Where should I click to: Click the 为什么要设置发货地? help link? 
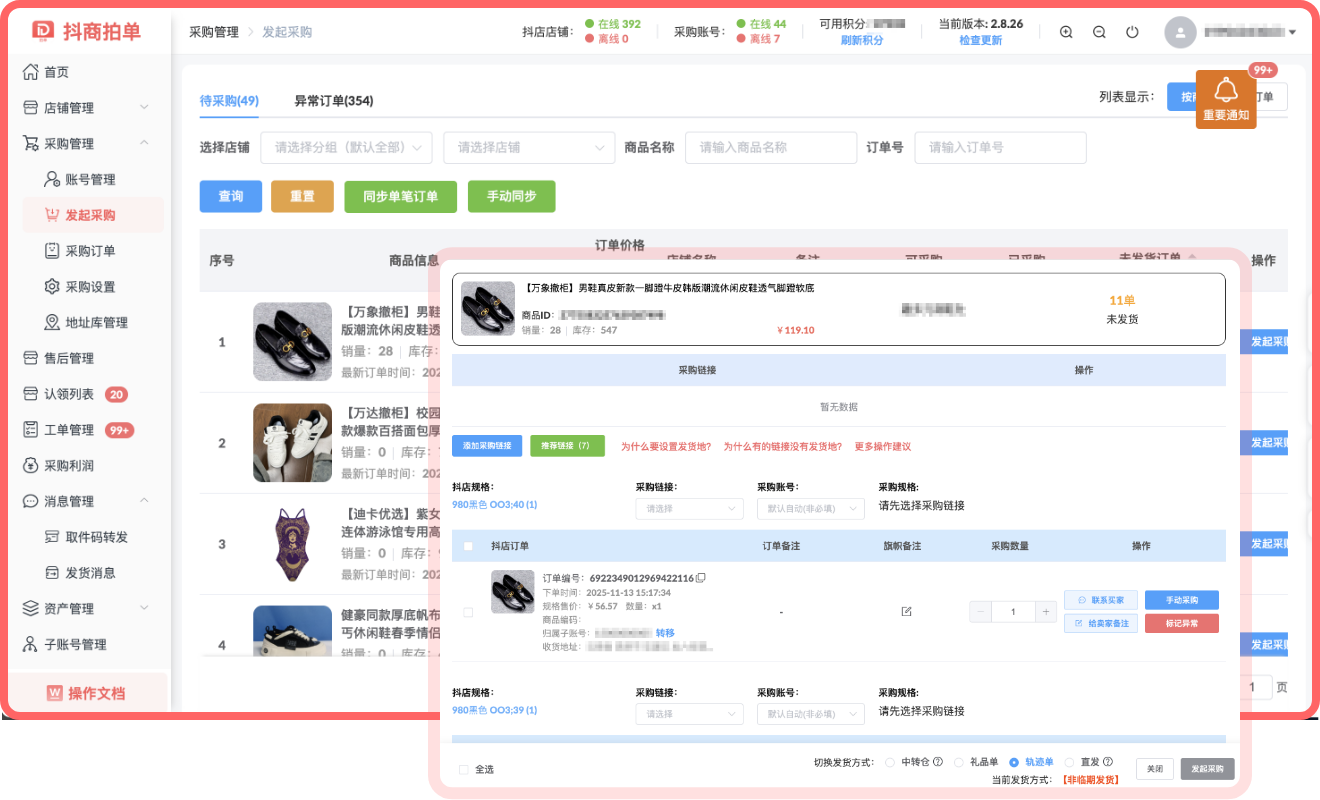(x=666, y=447)
